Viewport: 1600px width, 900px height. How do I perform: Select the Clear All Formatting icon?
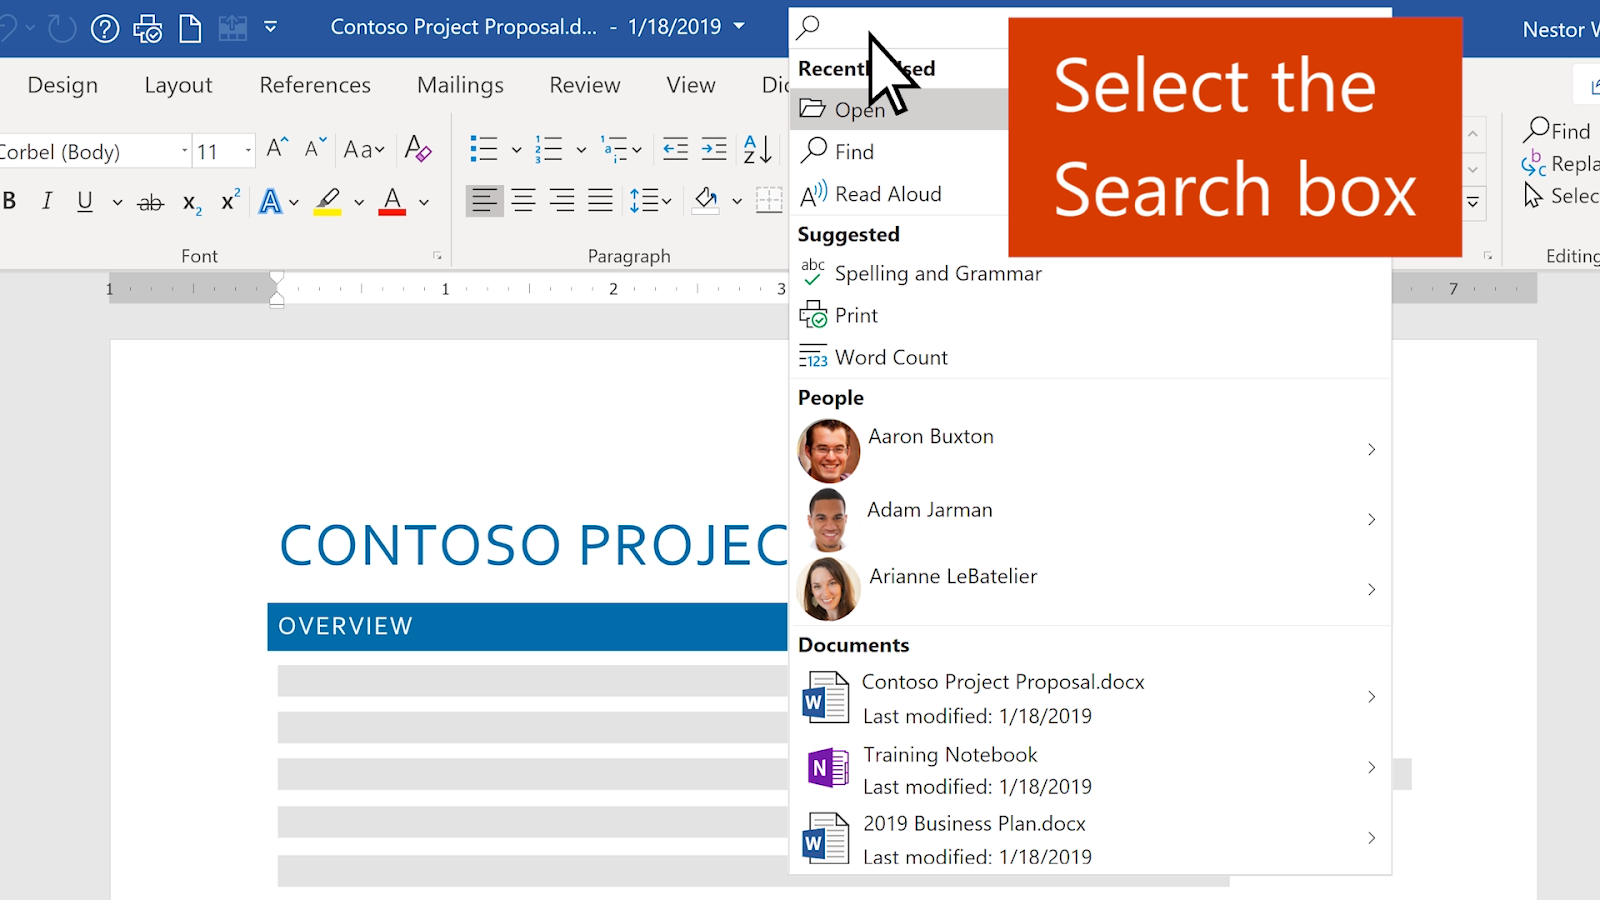point(418,150)
